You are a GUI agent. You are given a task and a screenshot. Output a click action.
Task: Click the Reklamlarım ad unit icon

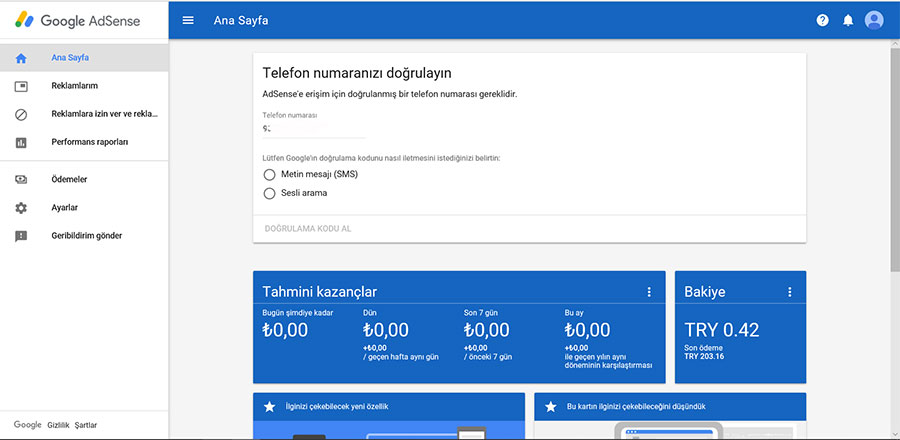pyautogui.click(x=21, y=86)
